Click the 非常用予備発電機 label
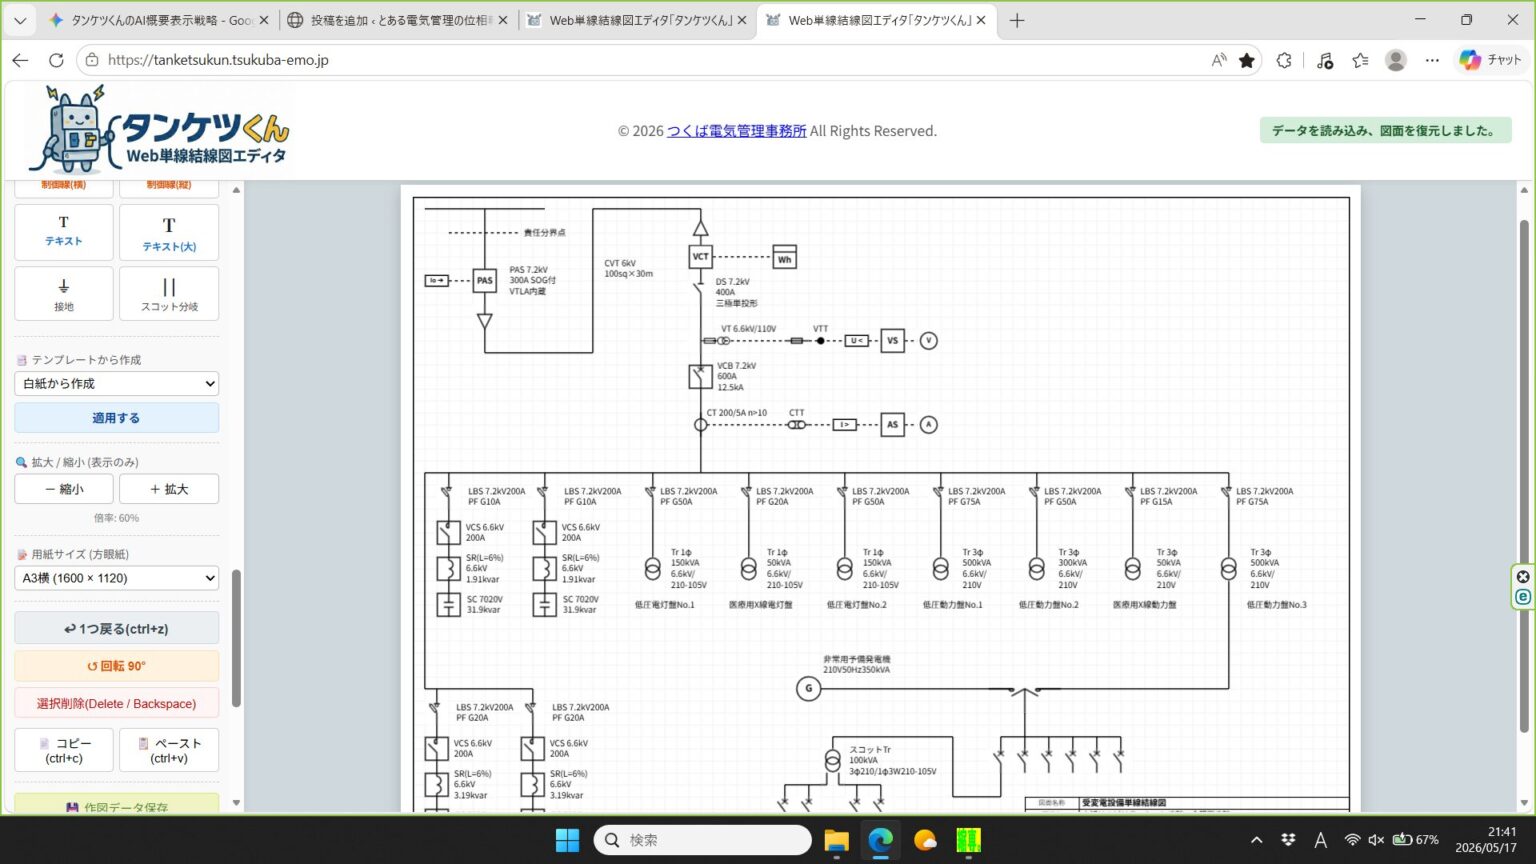This screenshot has height=864, width=1536. point(857,659)
